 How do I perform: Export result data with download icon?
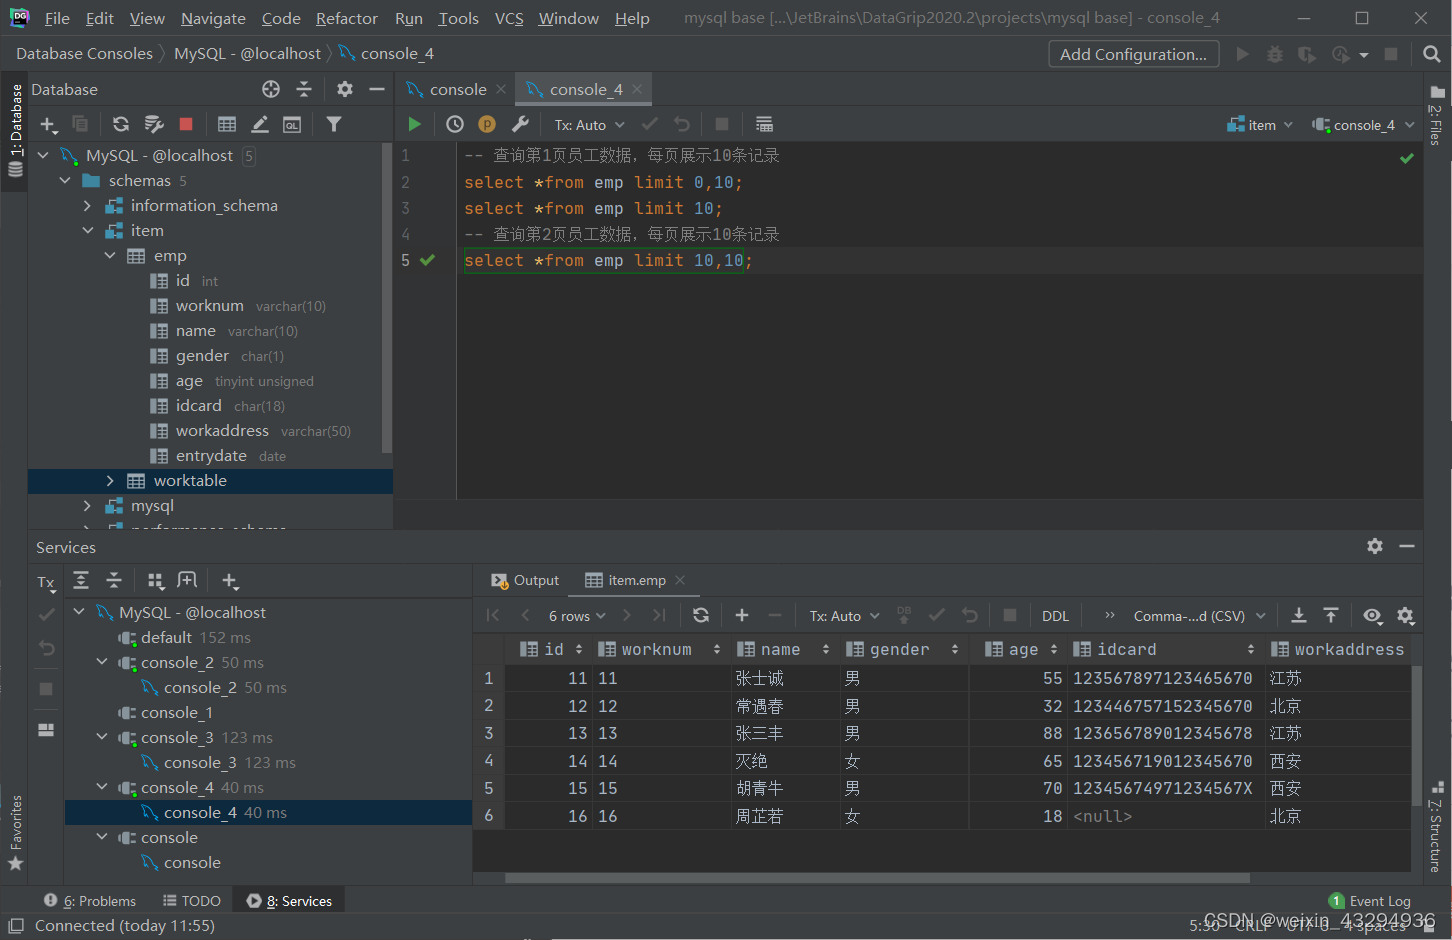click(1298, 615)
